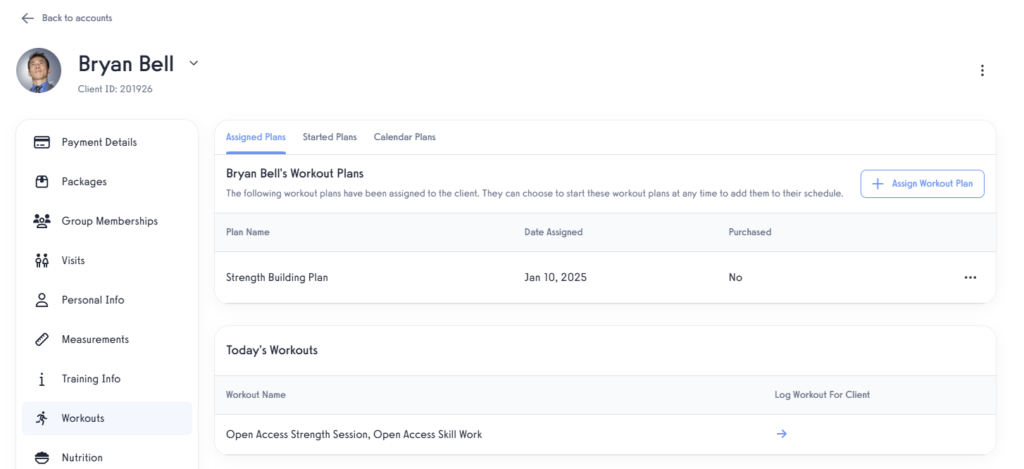Viewport: 1024px width, 469px height.
Task: Click the Workouts running figure icon
Action: click(x=42, y=418)
